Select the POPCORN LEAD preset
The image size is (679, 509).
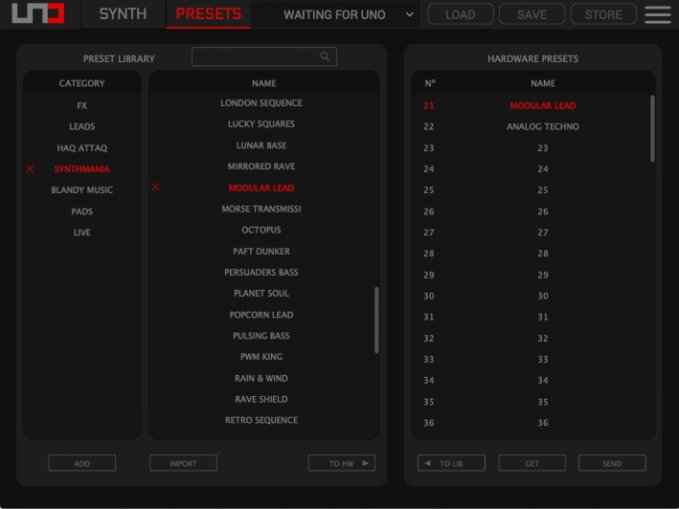[261, 314]
